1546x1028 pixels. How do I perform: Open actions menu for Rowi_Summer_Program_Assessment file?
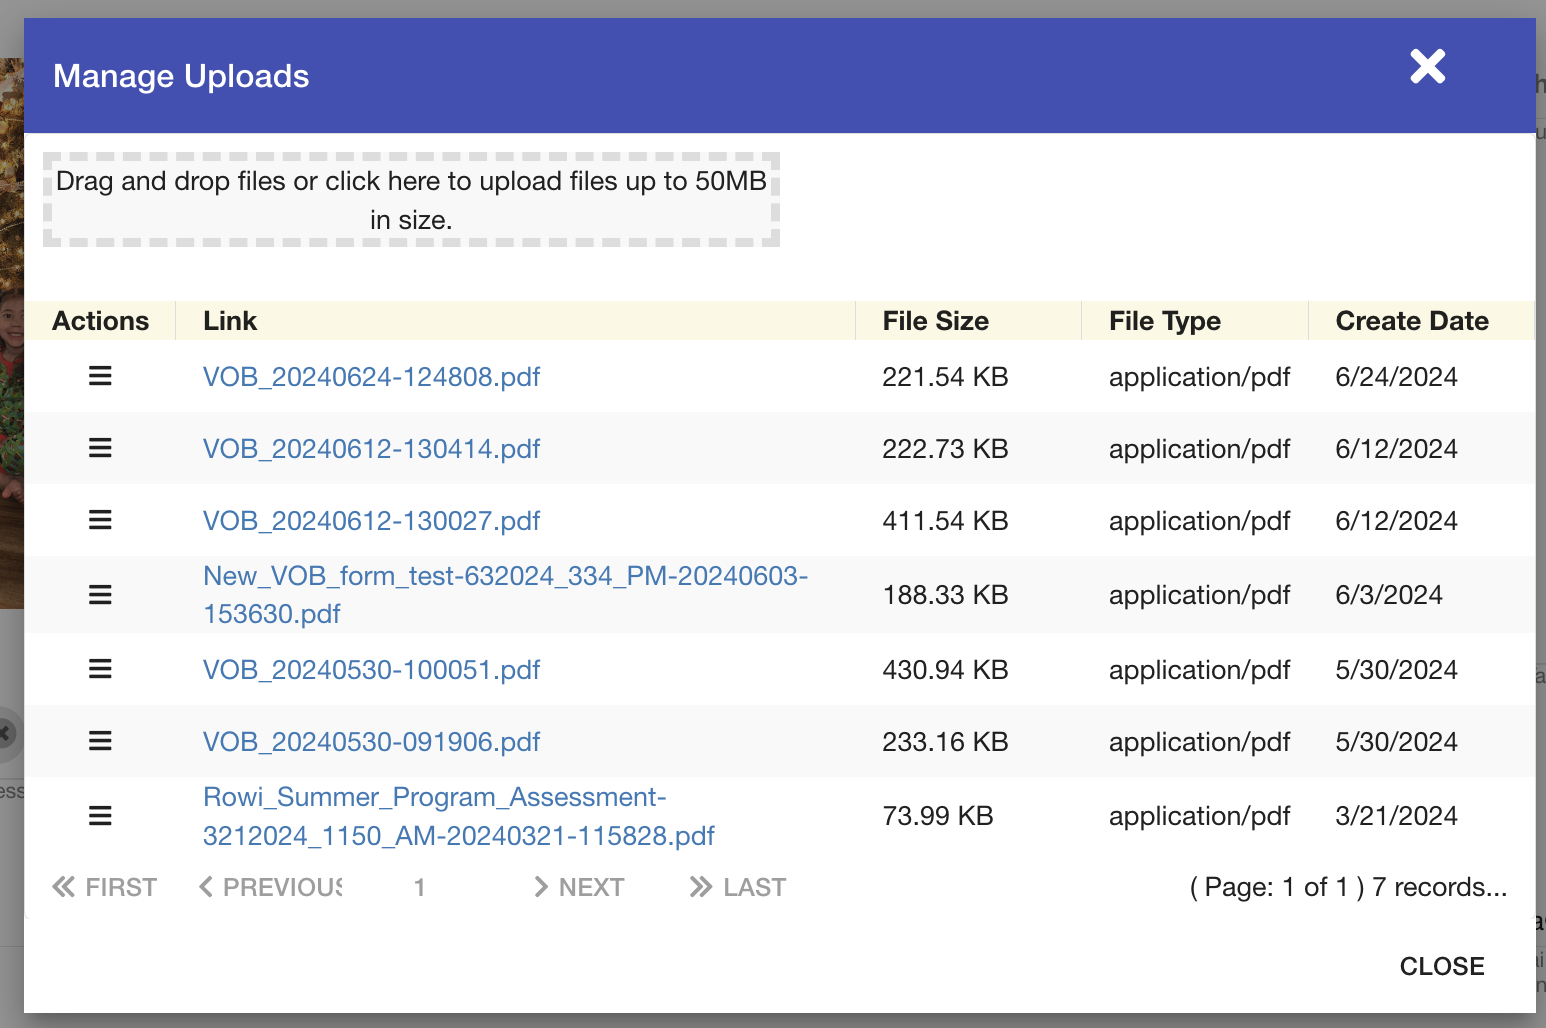tap(100, 816)
